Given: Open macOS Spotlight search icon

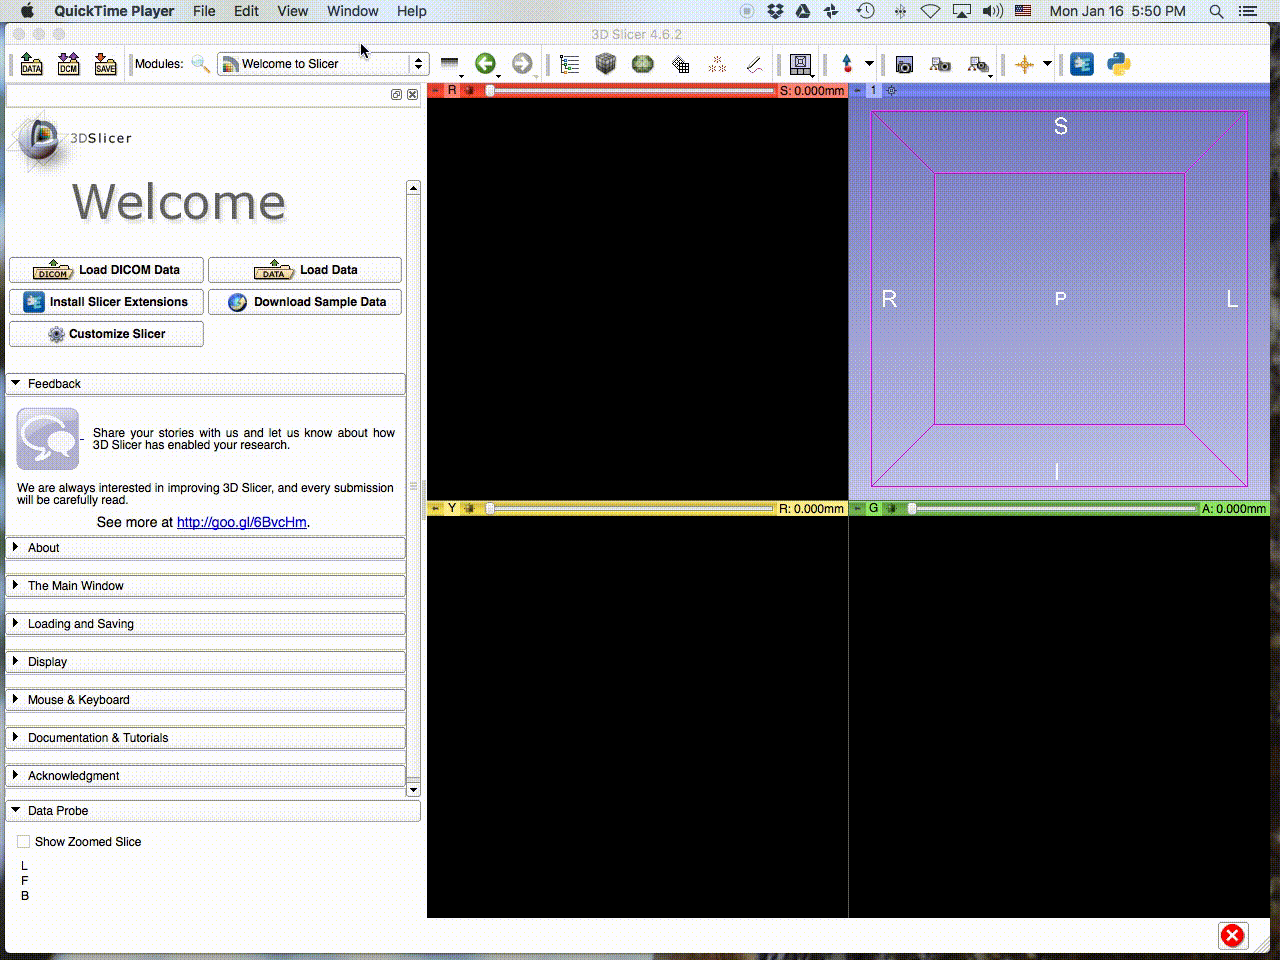Looking at the screenshot, I should [x=1216, y=11].
